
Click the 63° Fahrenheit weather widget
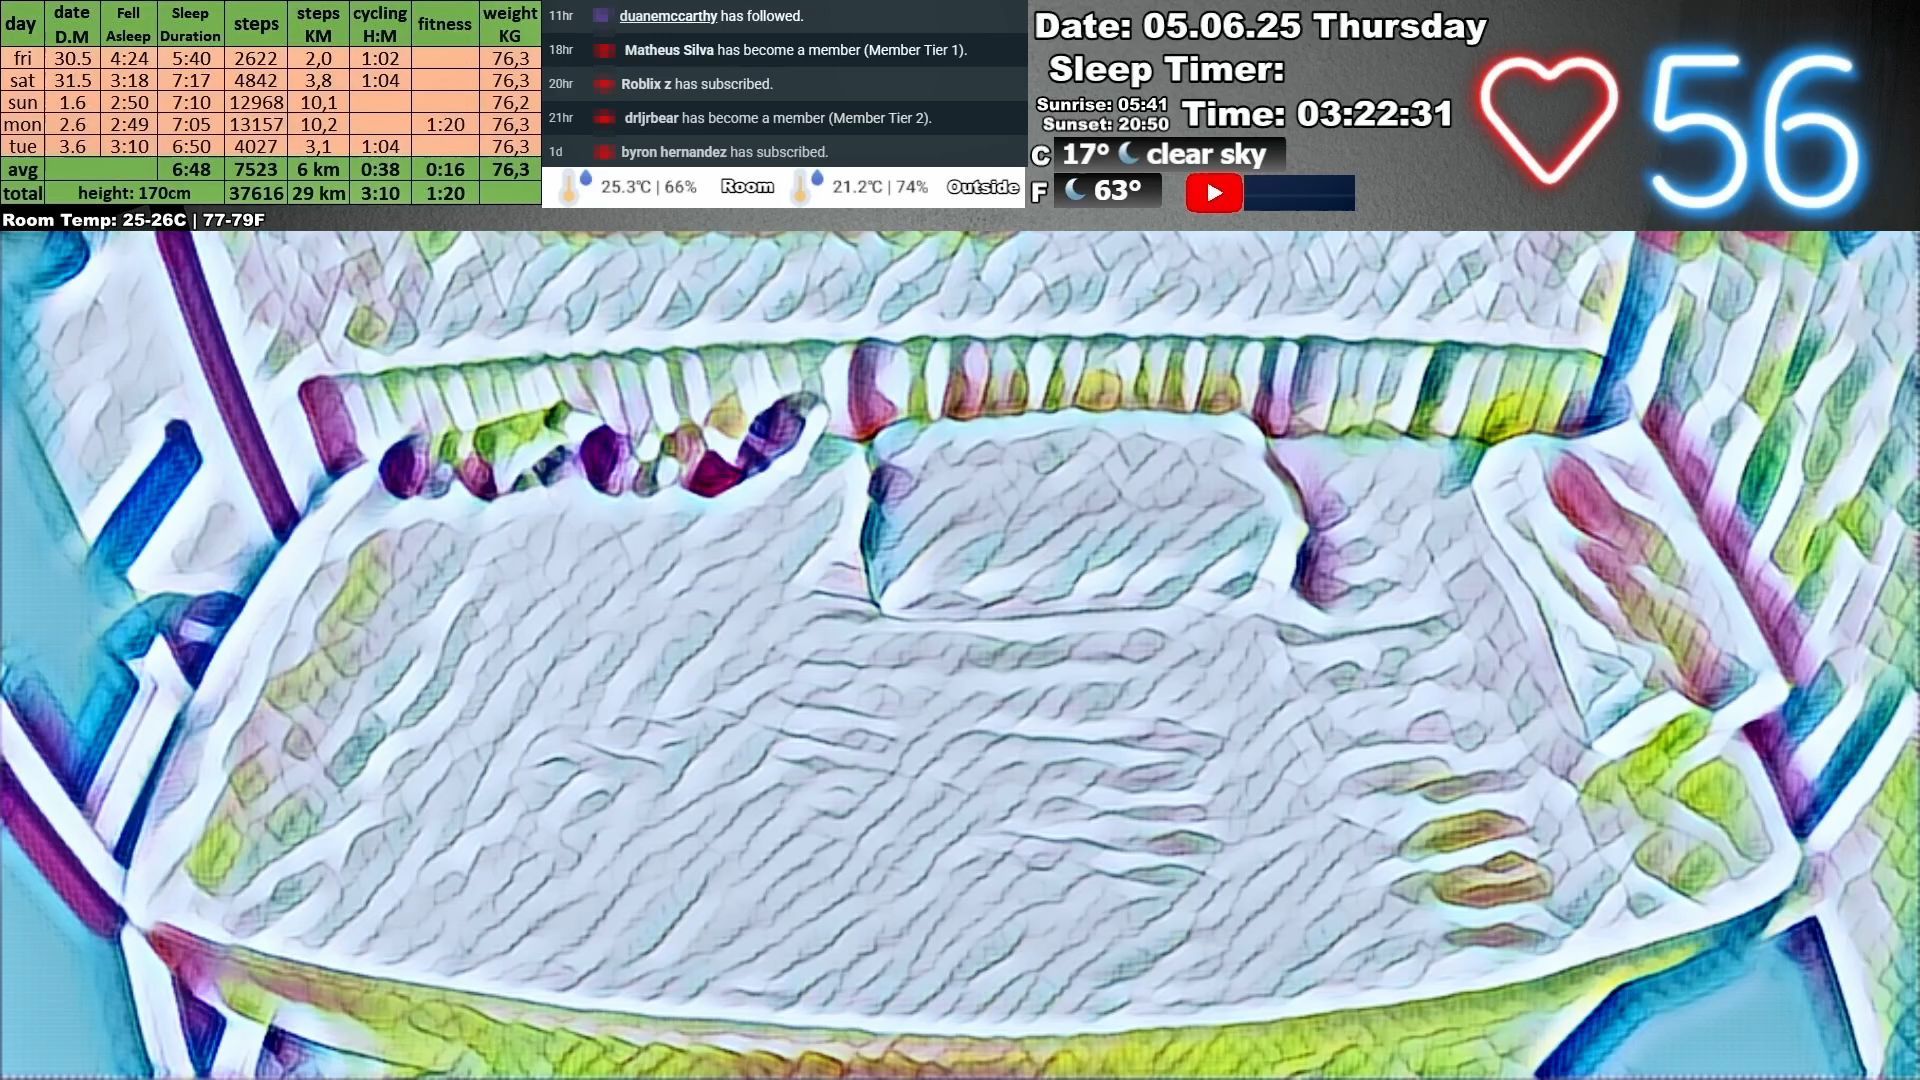click(x=1108, y=190)
